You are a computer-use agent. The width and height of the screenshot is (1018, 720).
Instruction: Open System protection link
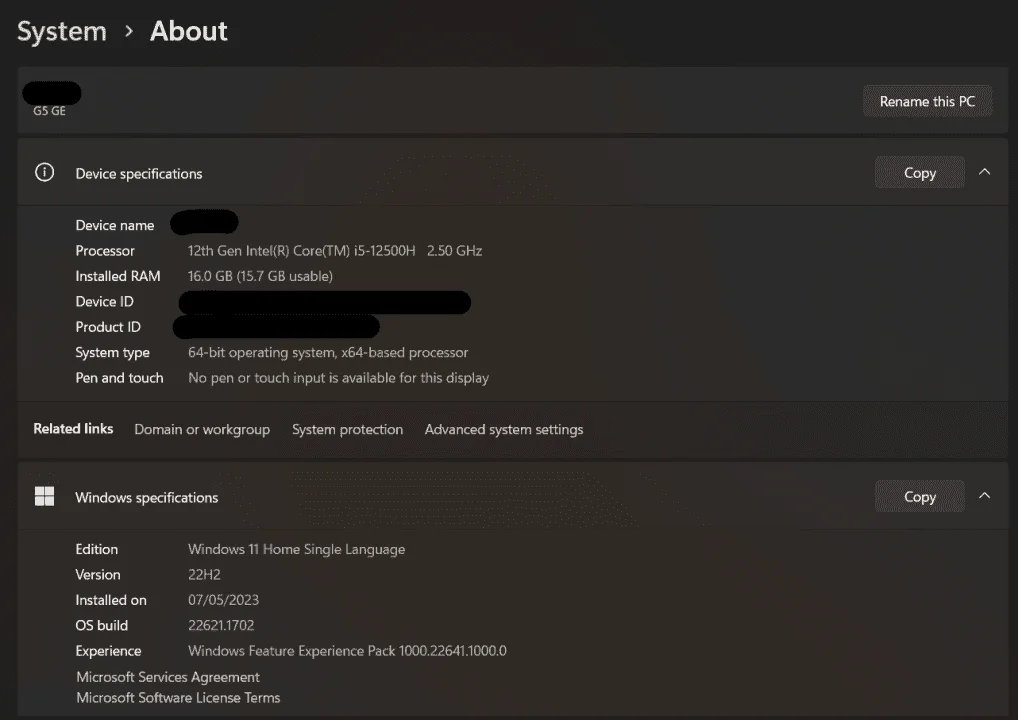click(x=347, y=429)
